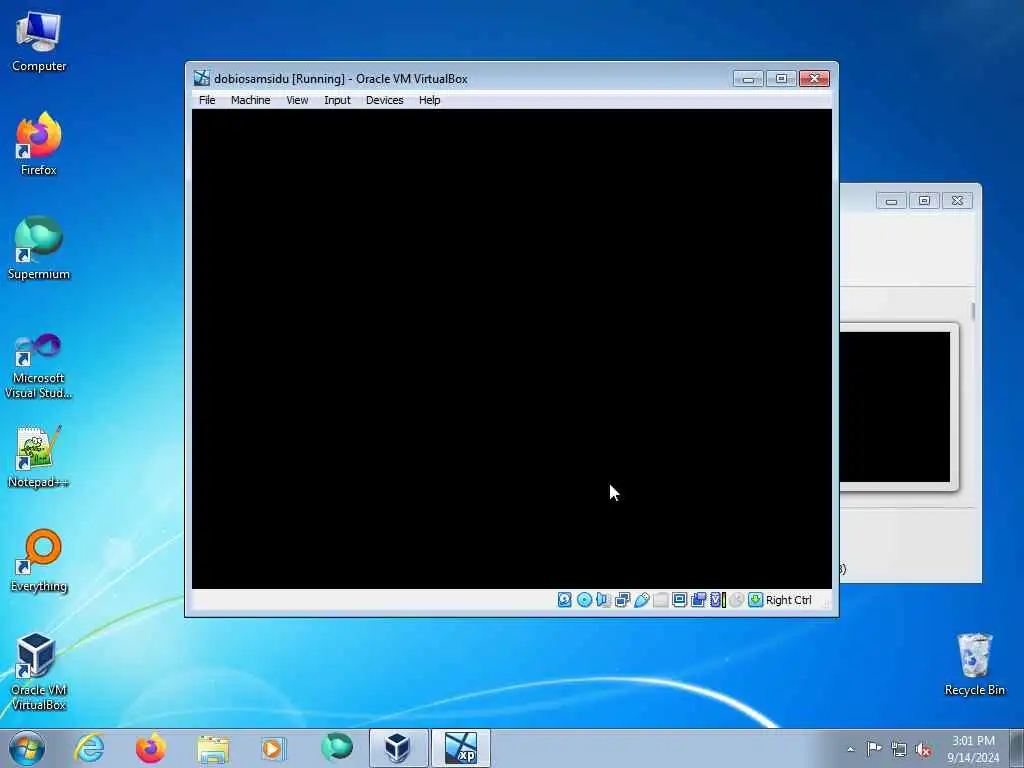The width and height of the screenshot is (1024, 768).
Task: Click the audio status icon
Action: [603, 600]
